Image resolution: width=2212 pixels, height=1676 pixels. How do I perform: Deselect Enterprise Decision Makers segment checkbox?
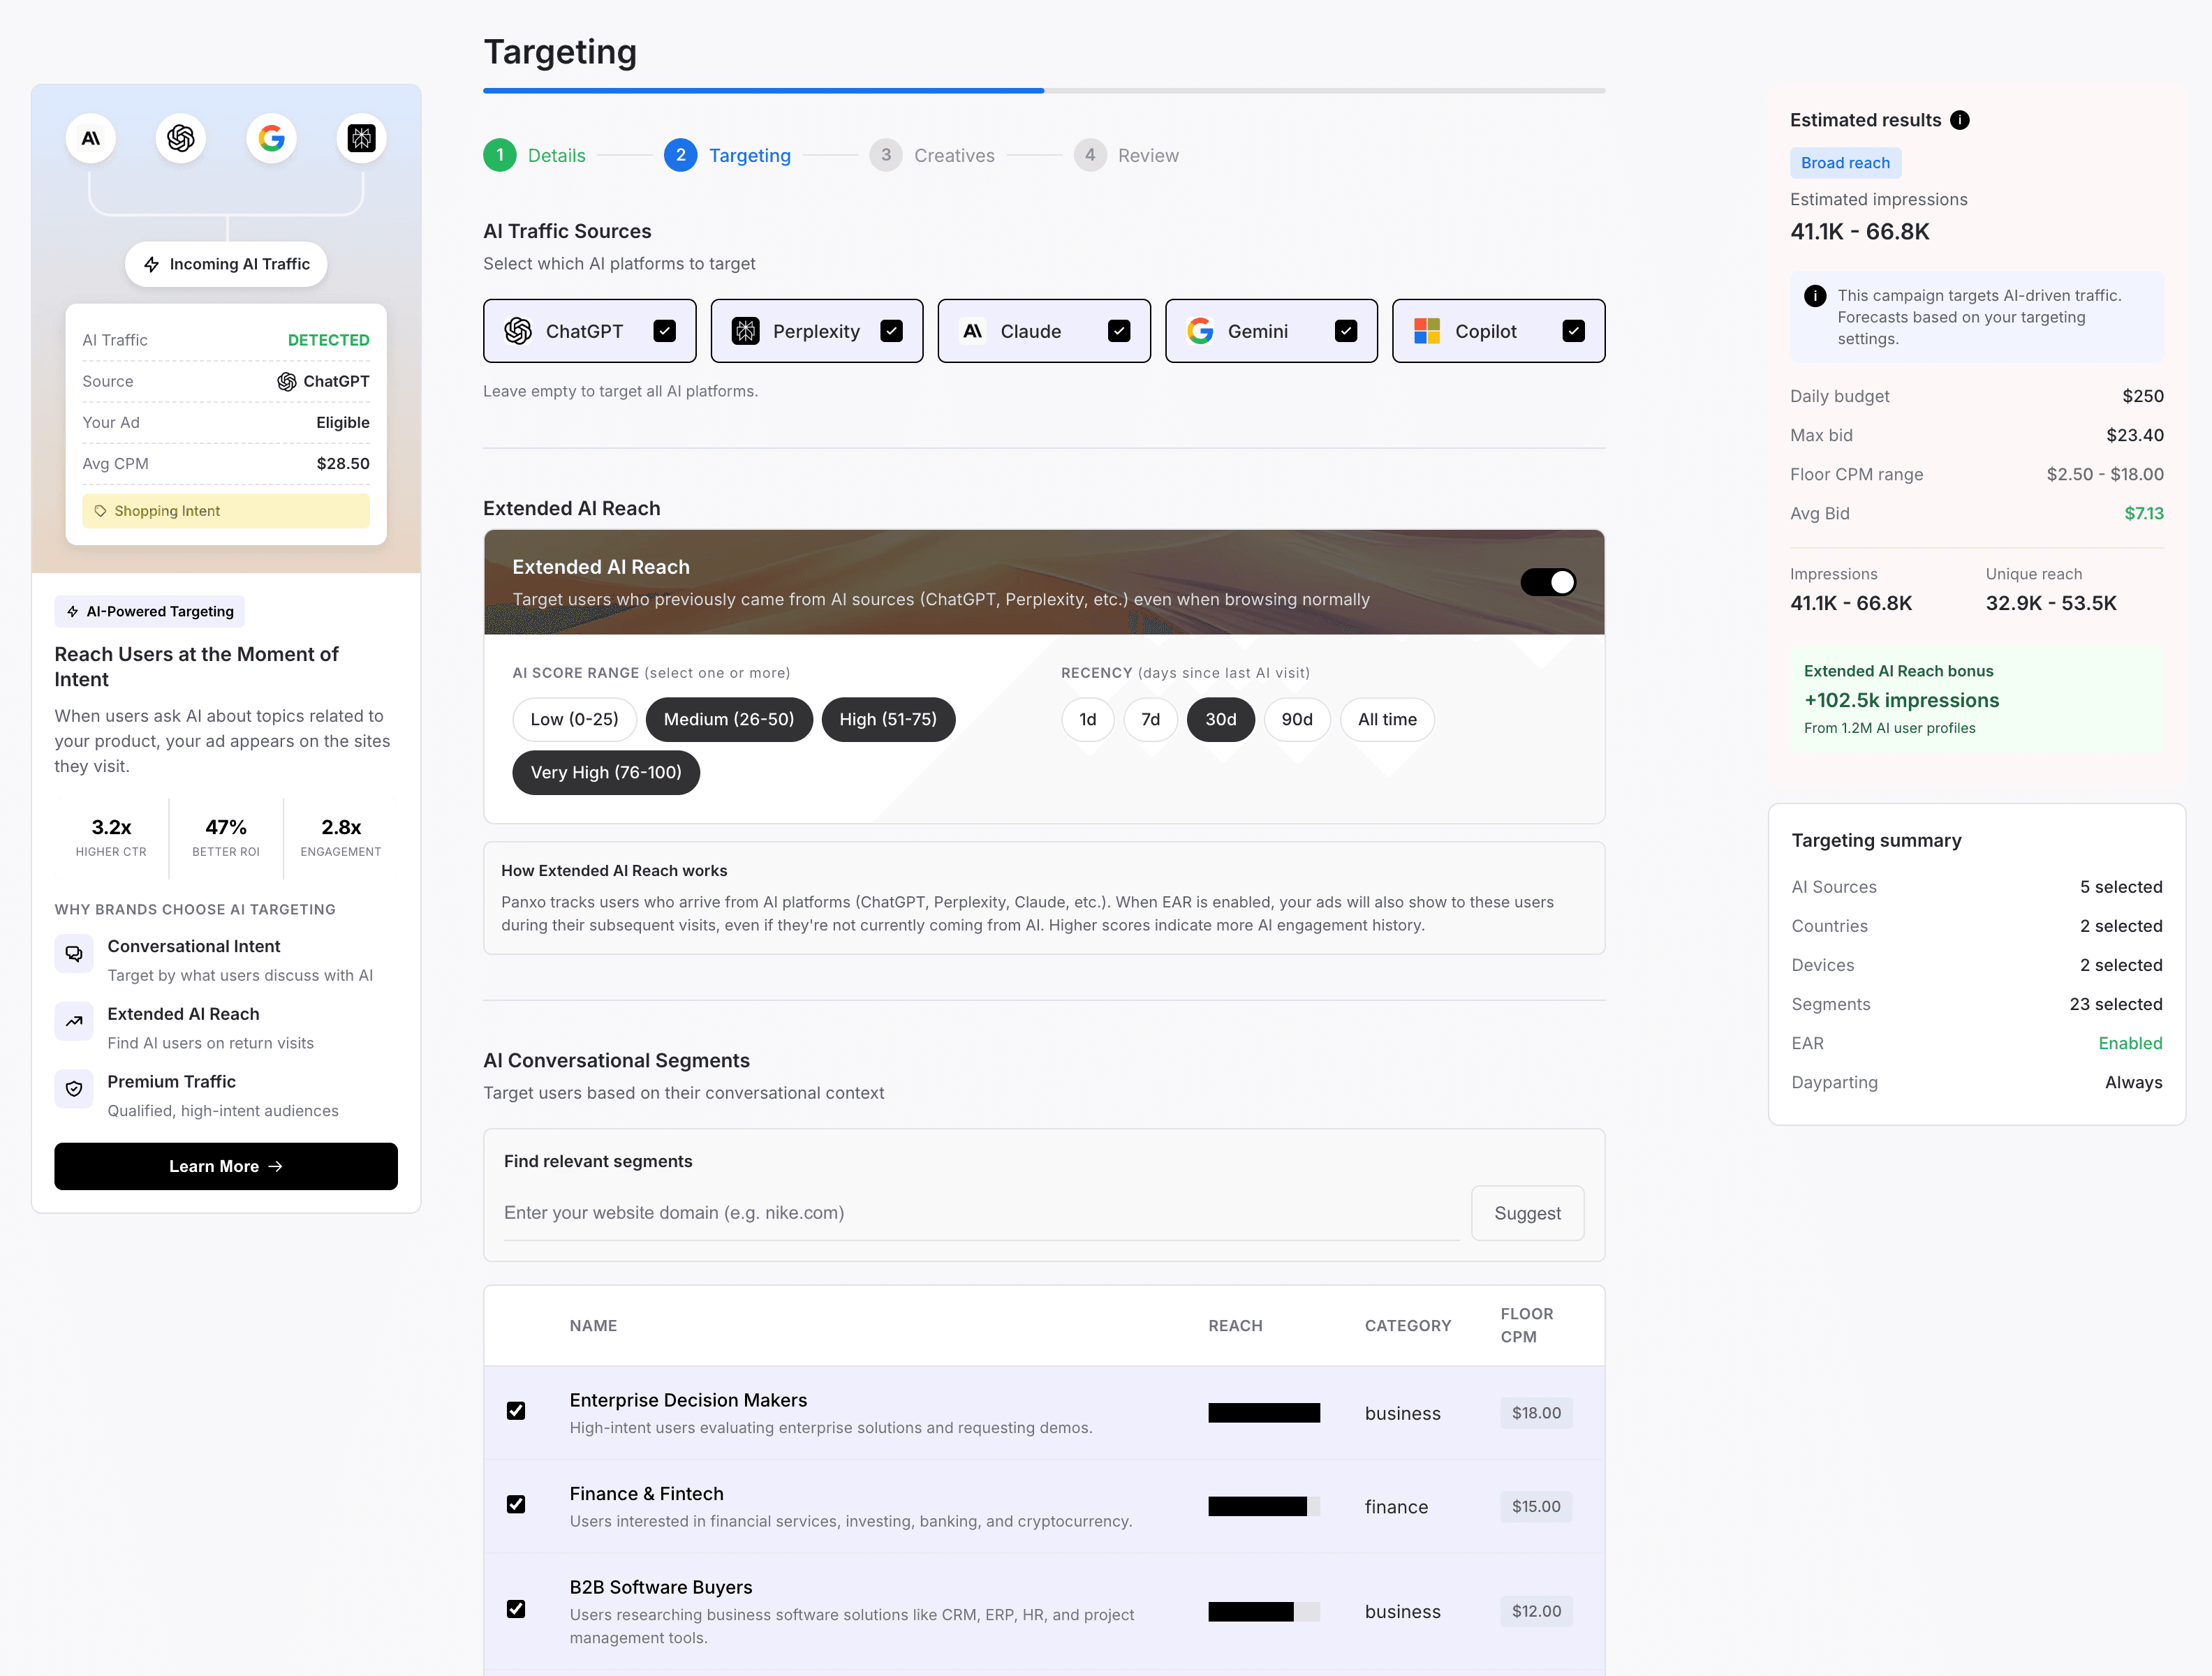click(516, 1411)
